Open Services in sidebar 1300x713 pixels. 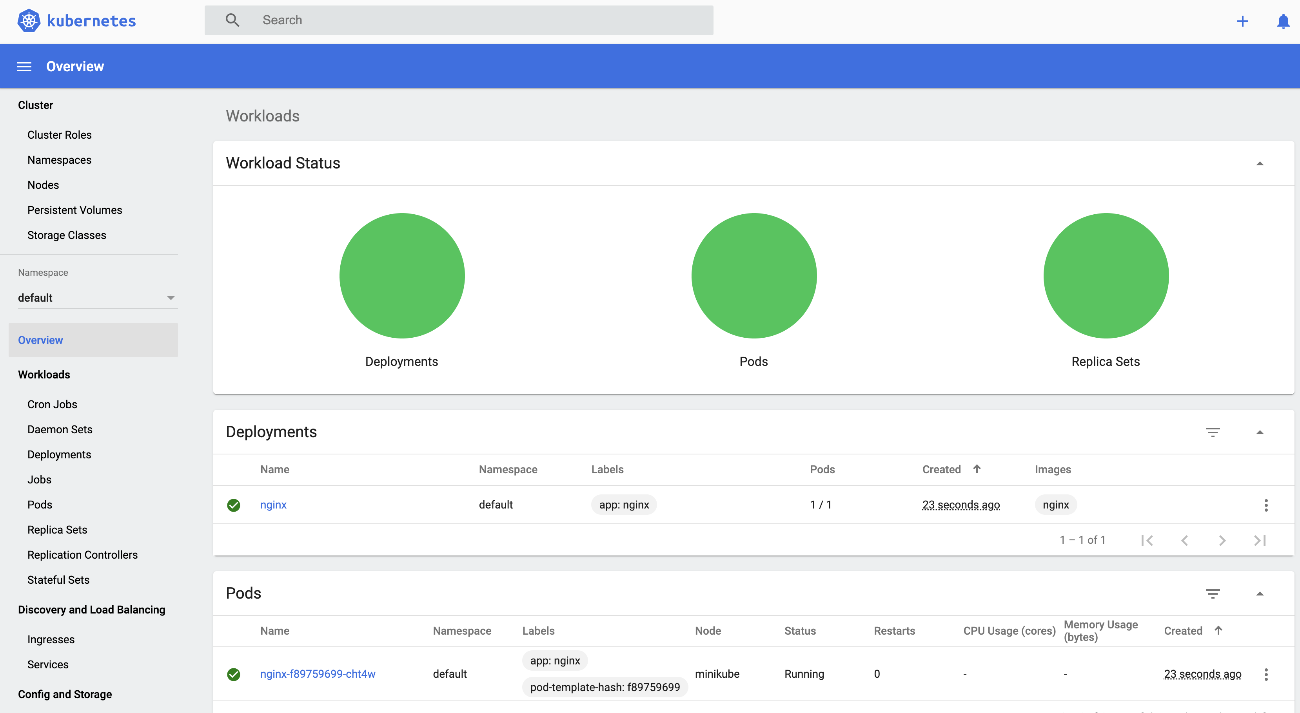click(x=48, y=664)
